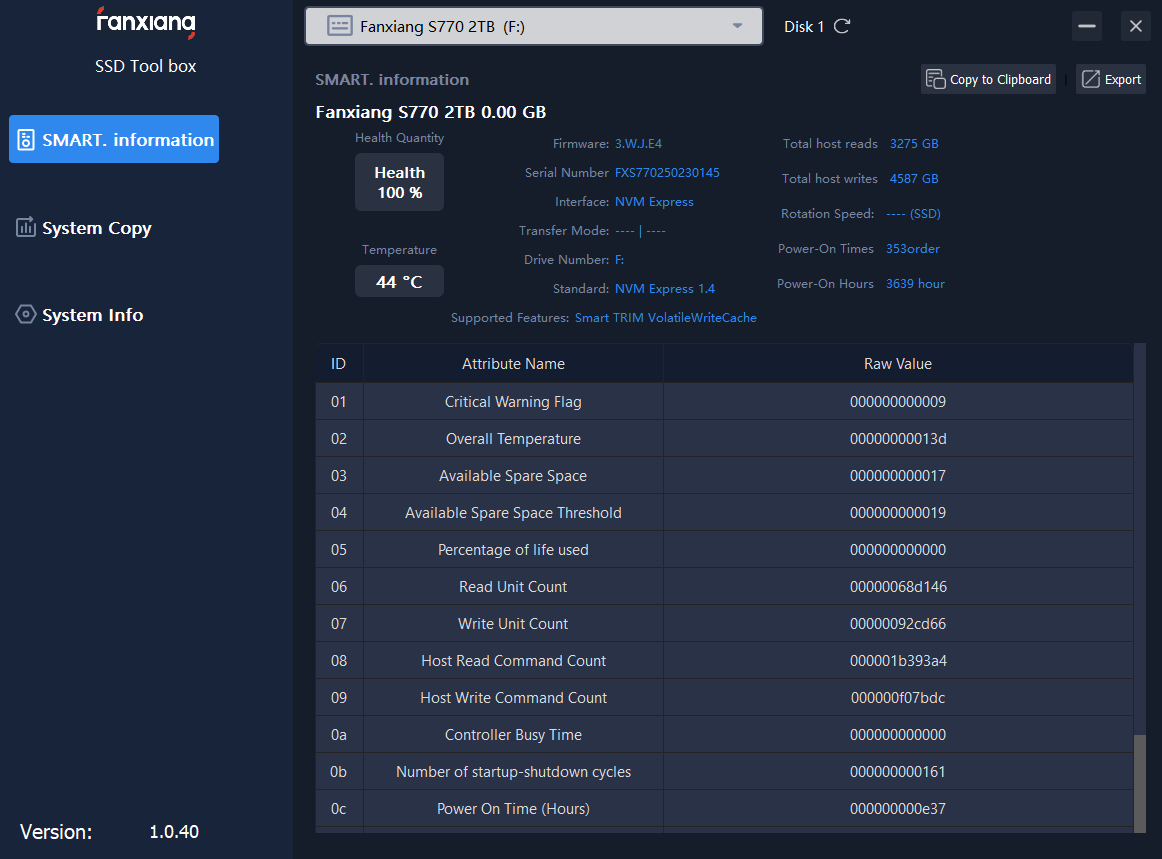1162x859 pixels.
Task: Click raw value 00000068d146
Action: coord(897,587)
